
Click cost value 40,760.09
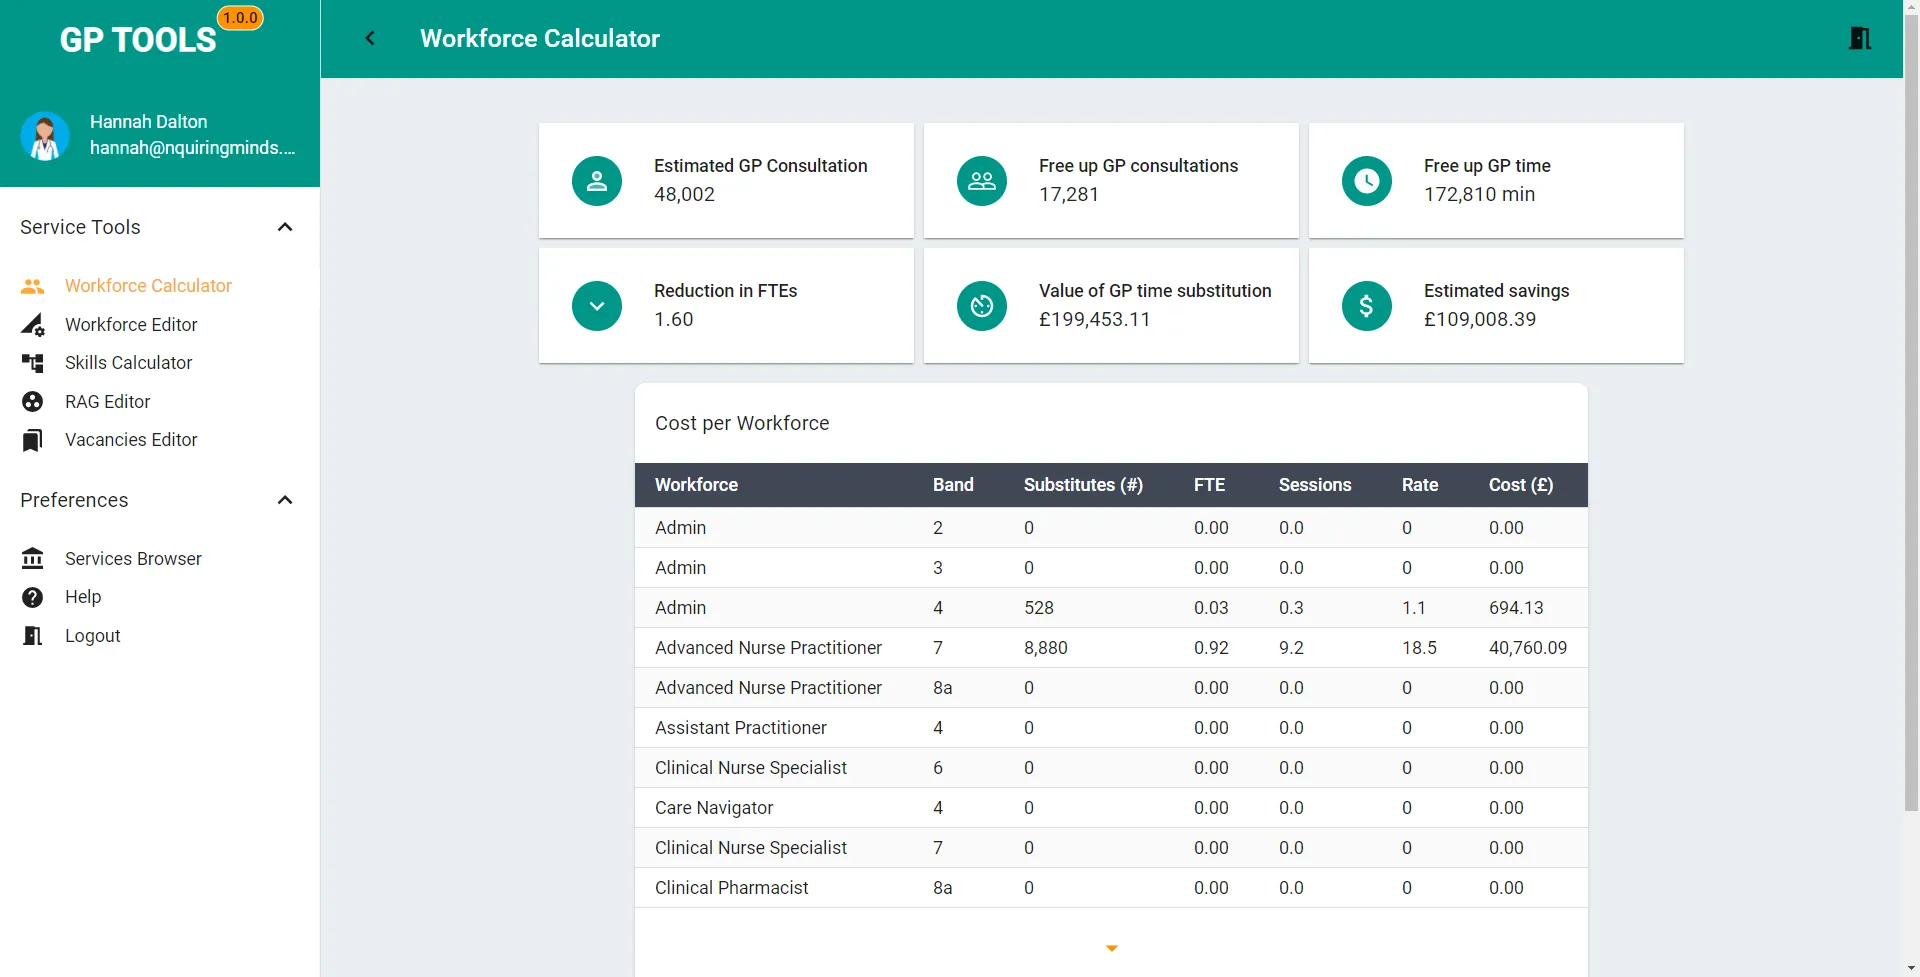coord(1528,648)
